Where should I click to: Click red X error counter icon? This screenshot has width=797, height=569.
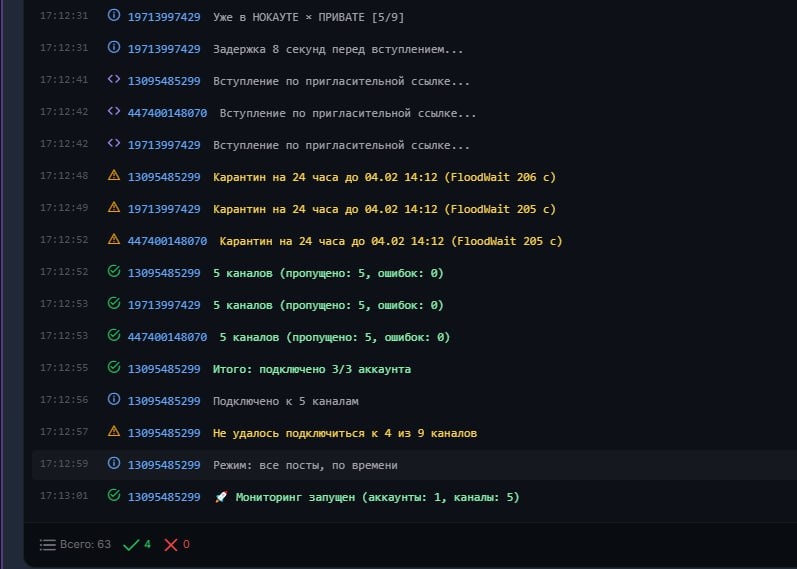(171, 545)
